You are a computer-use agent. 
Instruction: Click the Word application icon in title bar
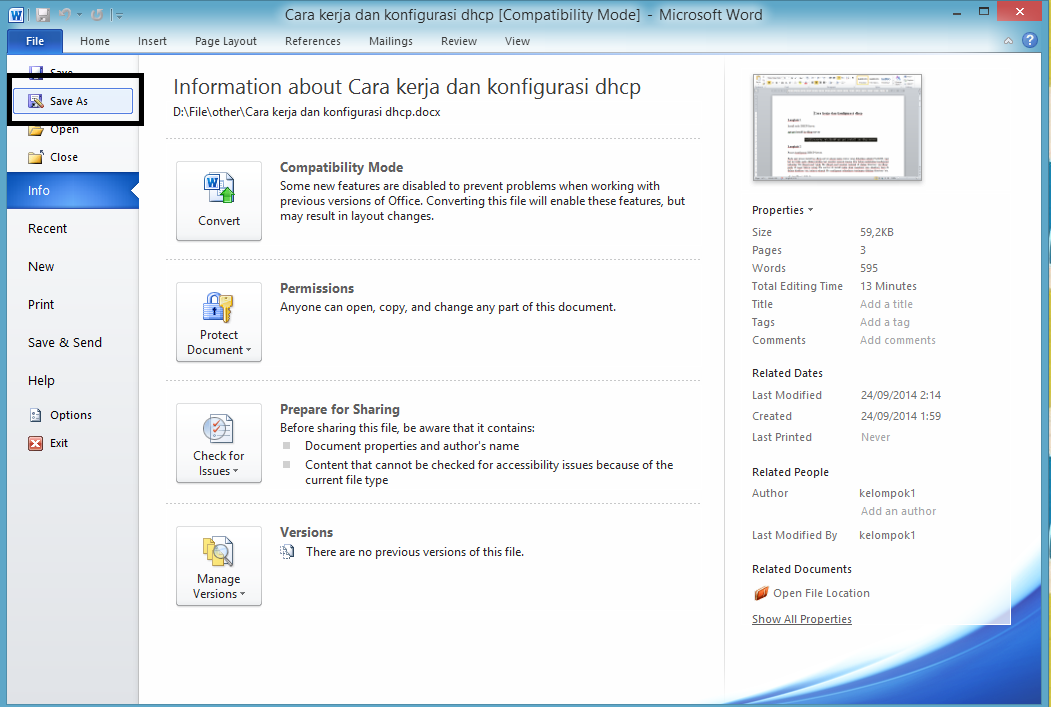(16, 14)
